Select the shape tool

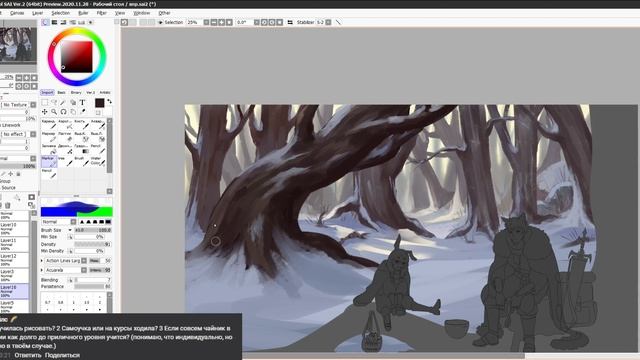(x=73, y=102)
